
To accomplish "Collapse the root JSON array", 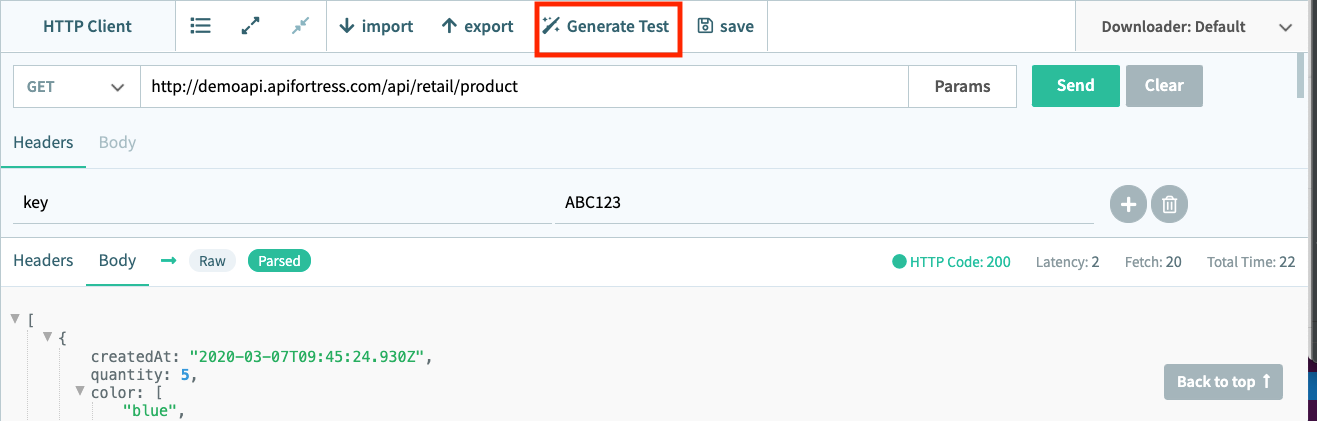I will (x=15, y=319).
